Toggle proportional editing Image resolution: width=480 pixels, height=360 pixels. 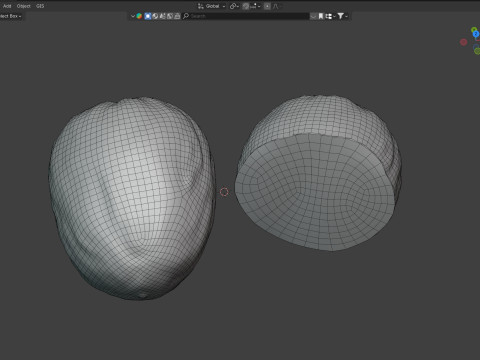(x=267, y=6)
